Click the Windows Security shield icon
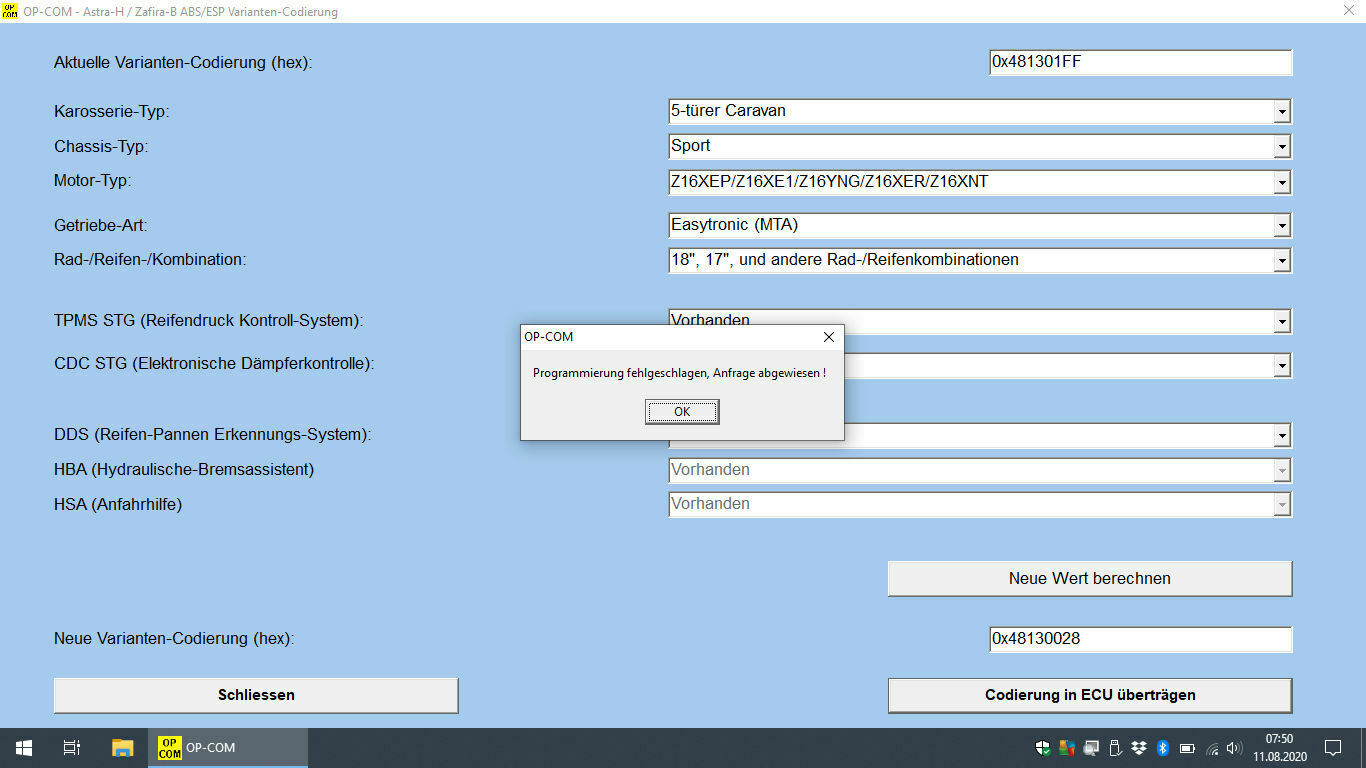The width and height of the screenshot is (1366, 768). (x=1043, y=747)
